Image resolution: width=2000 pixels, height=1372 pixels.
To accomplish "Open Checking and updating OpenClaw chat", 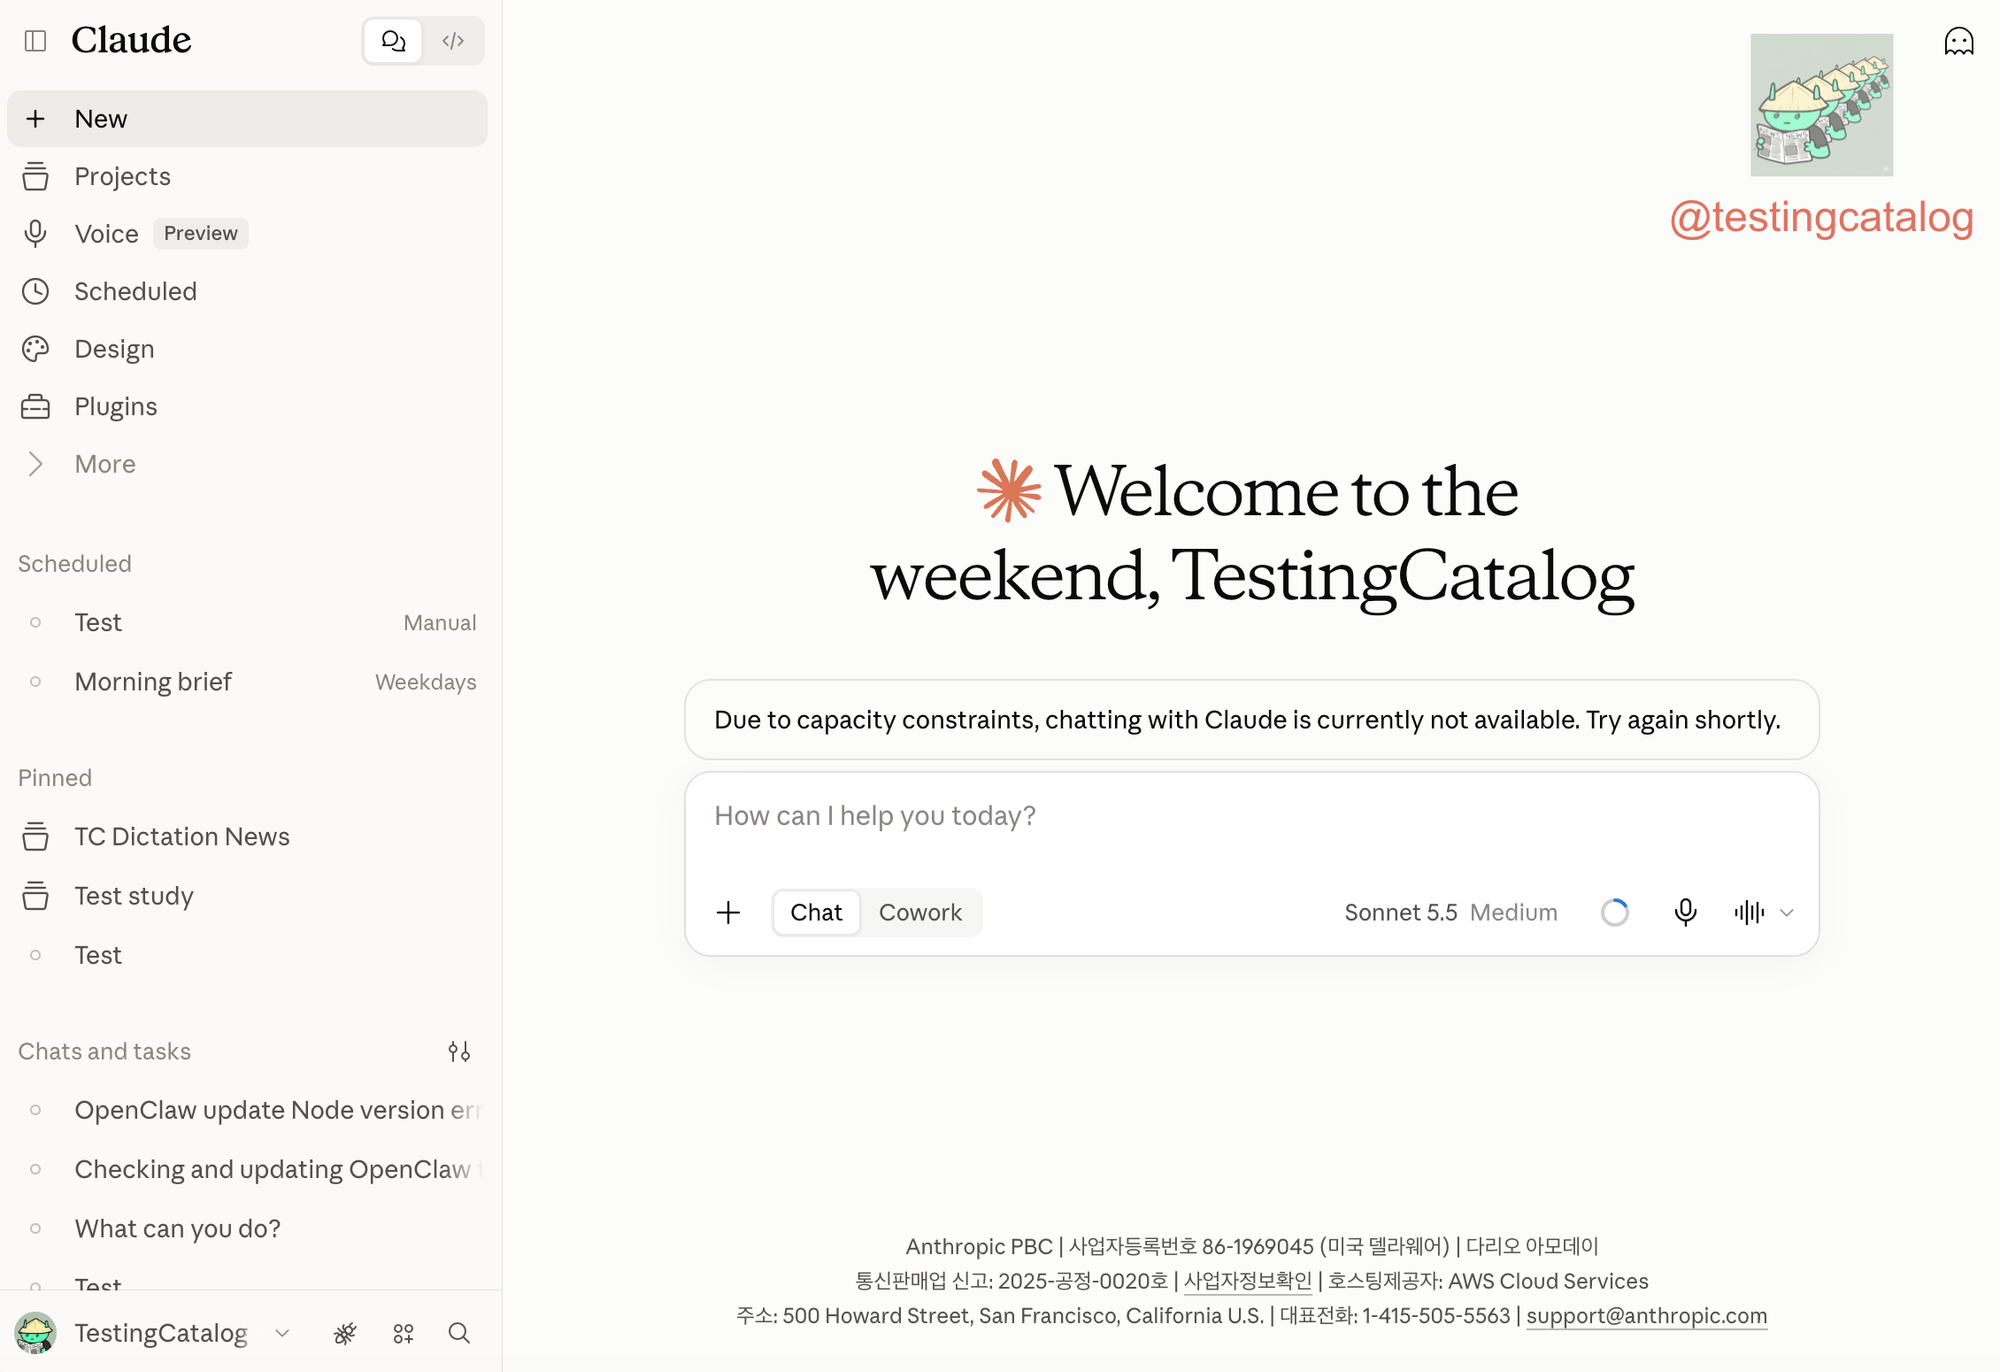I will 247,1169.
